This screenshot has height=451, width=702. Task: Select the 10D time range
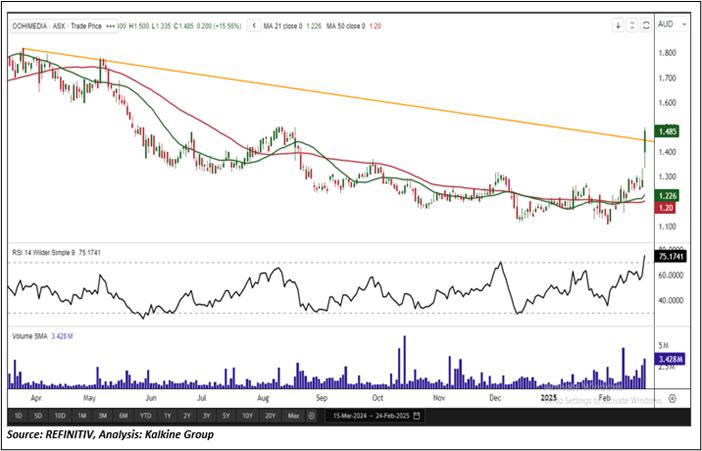60,416
